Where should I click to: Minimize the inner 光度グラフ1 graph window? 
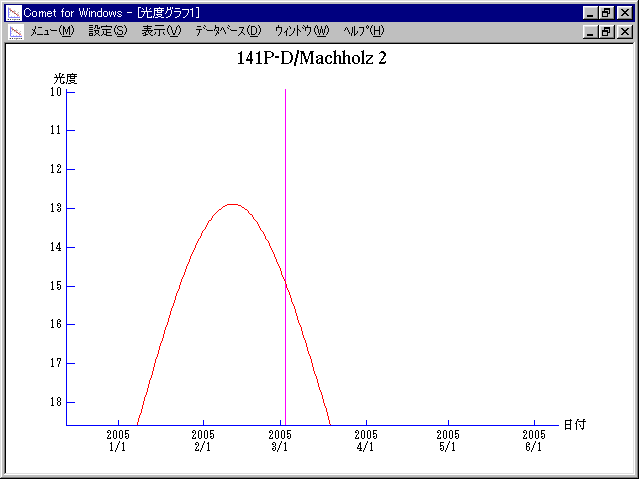590,31
